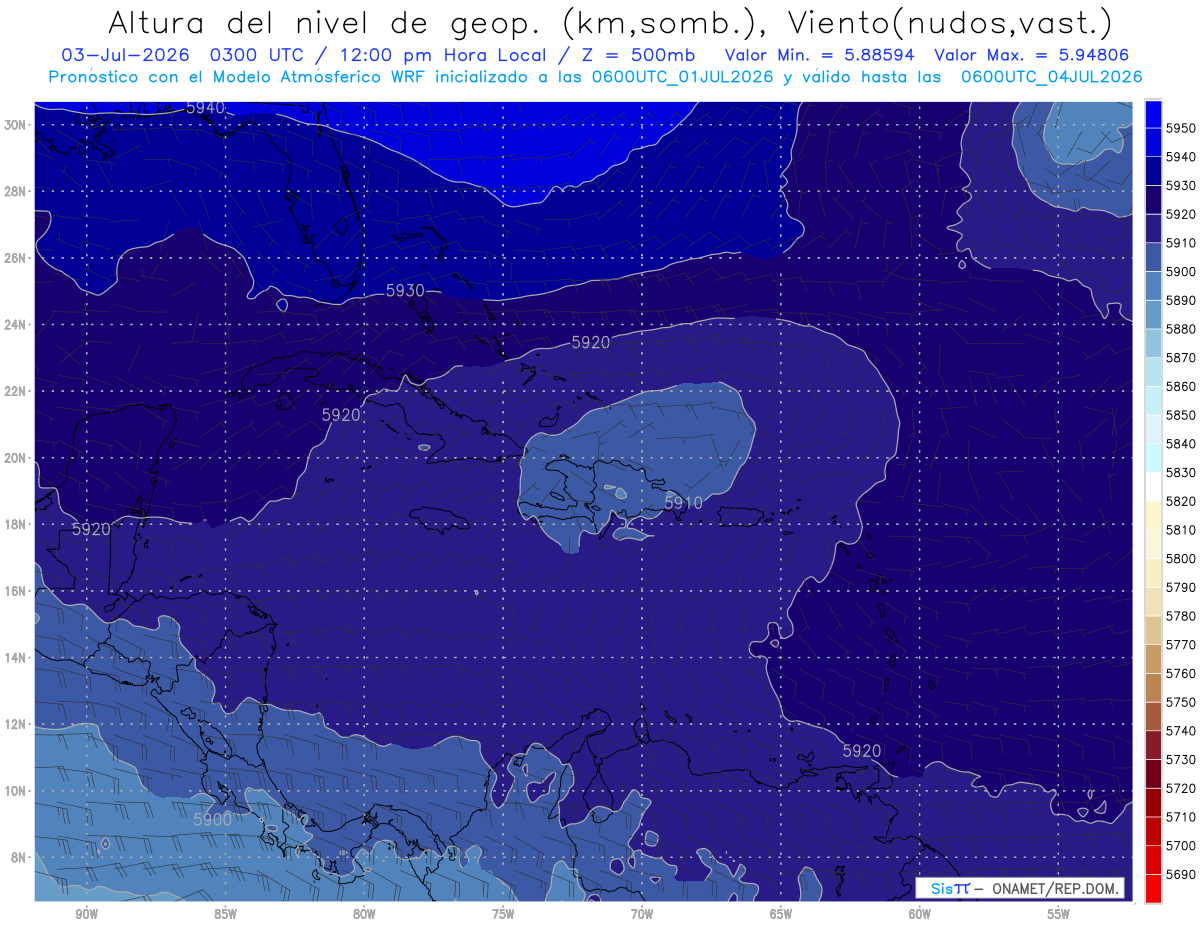Image resolution: width=1200 pixels, height=927 pixels.
Task: Pick the bright red swatch below 5690
Action: pyautogui.click(x=1153, y=888)
